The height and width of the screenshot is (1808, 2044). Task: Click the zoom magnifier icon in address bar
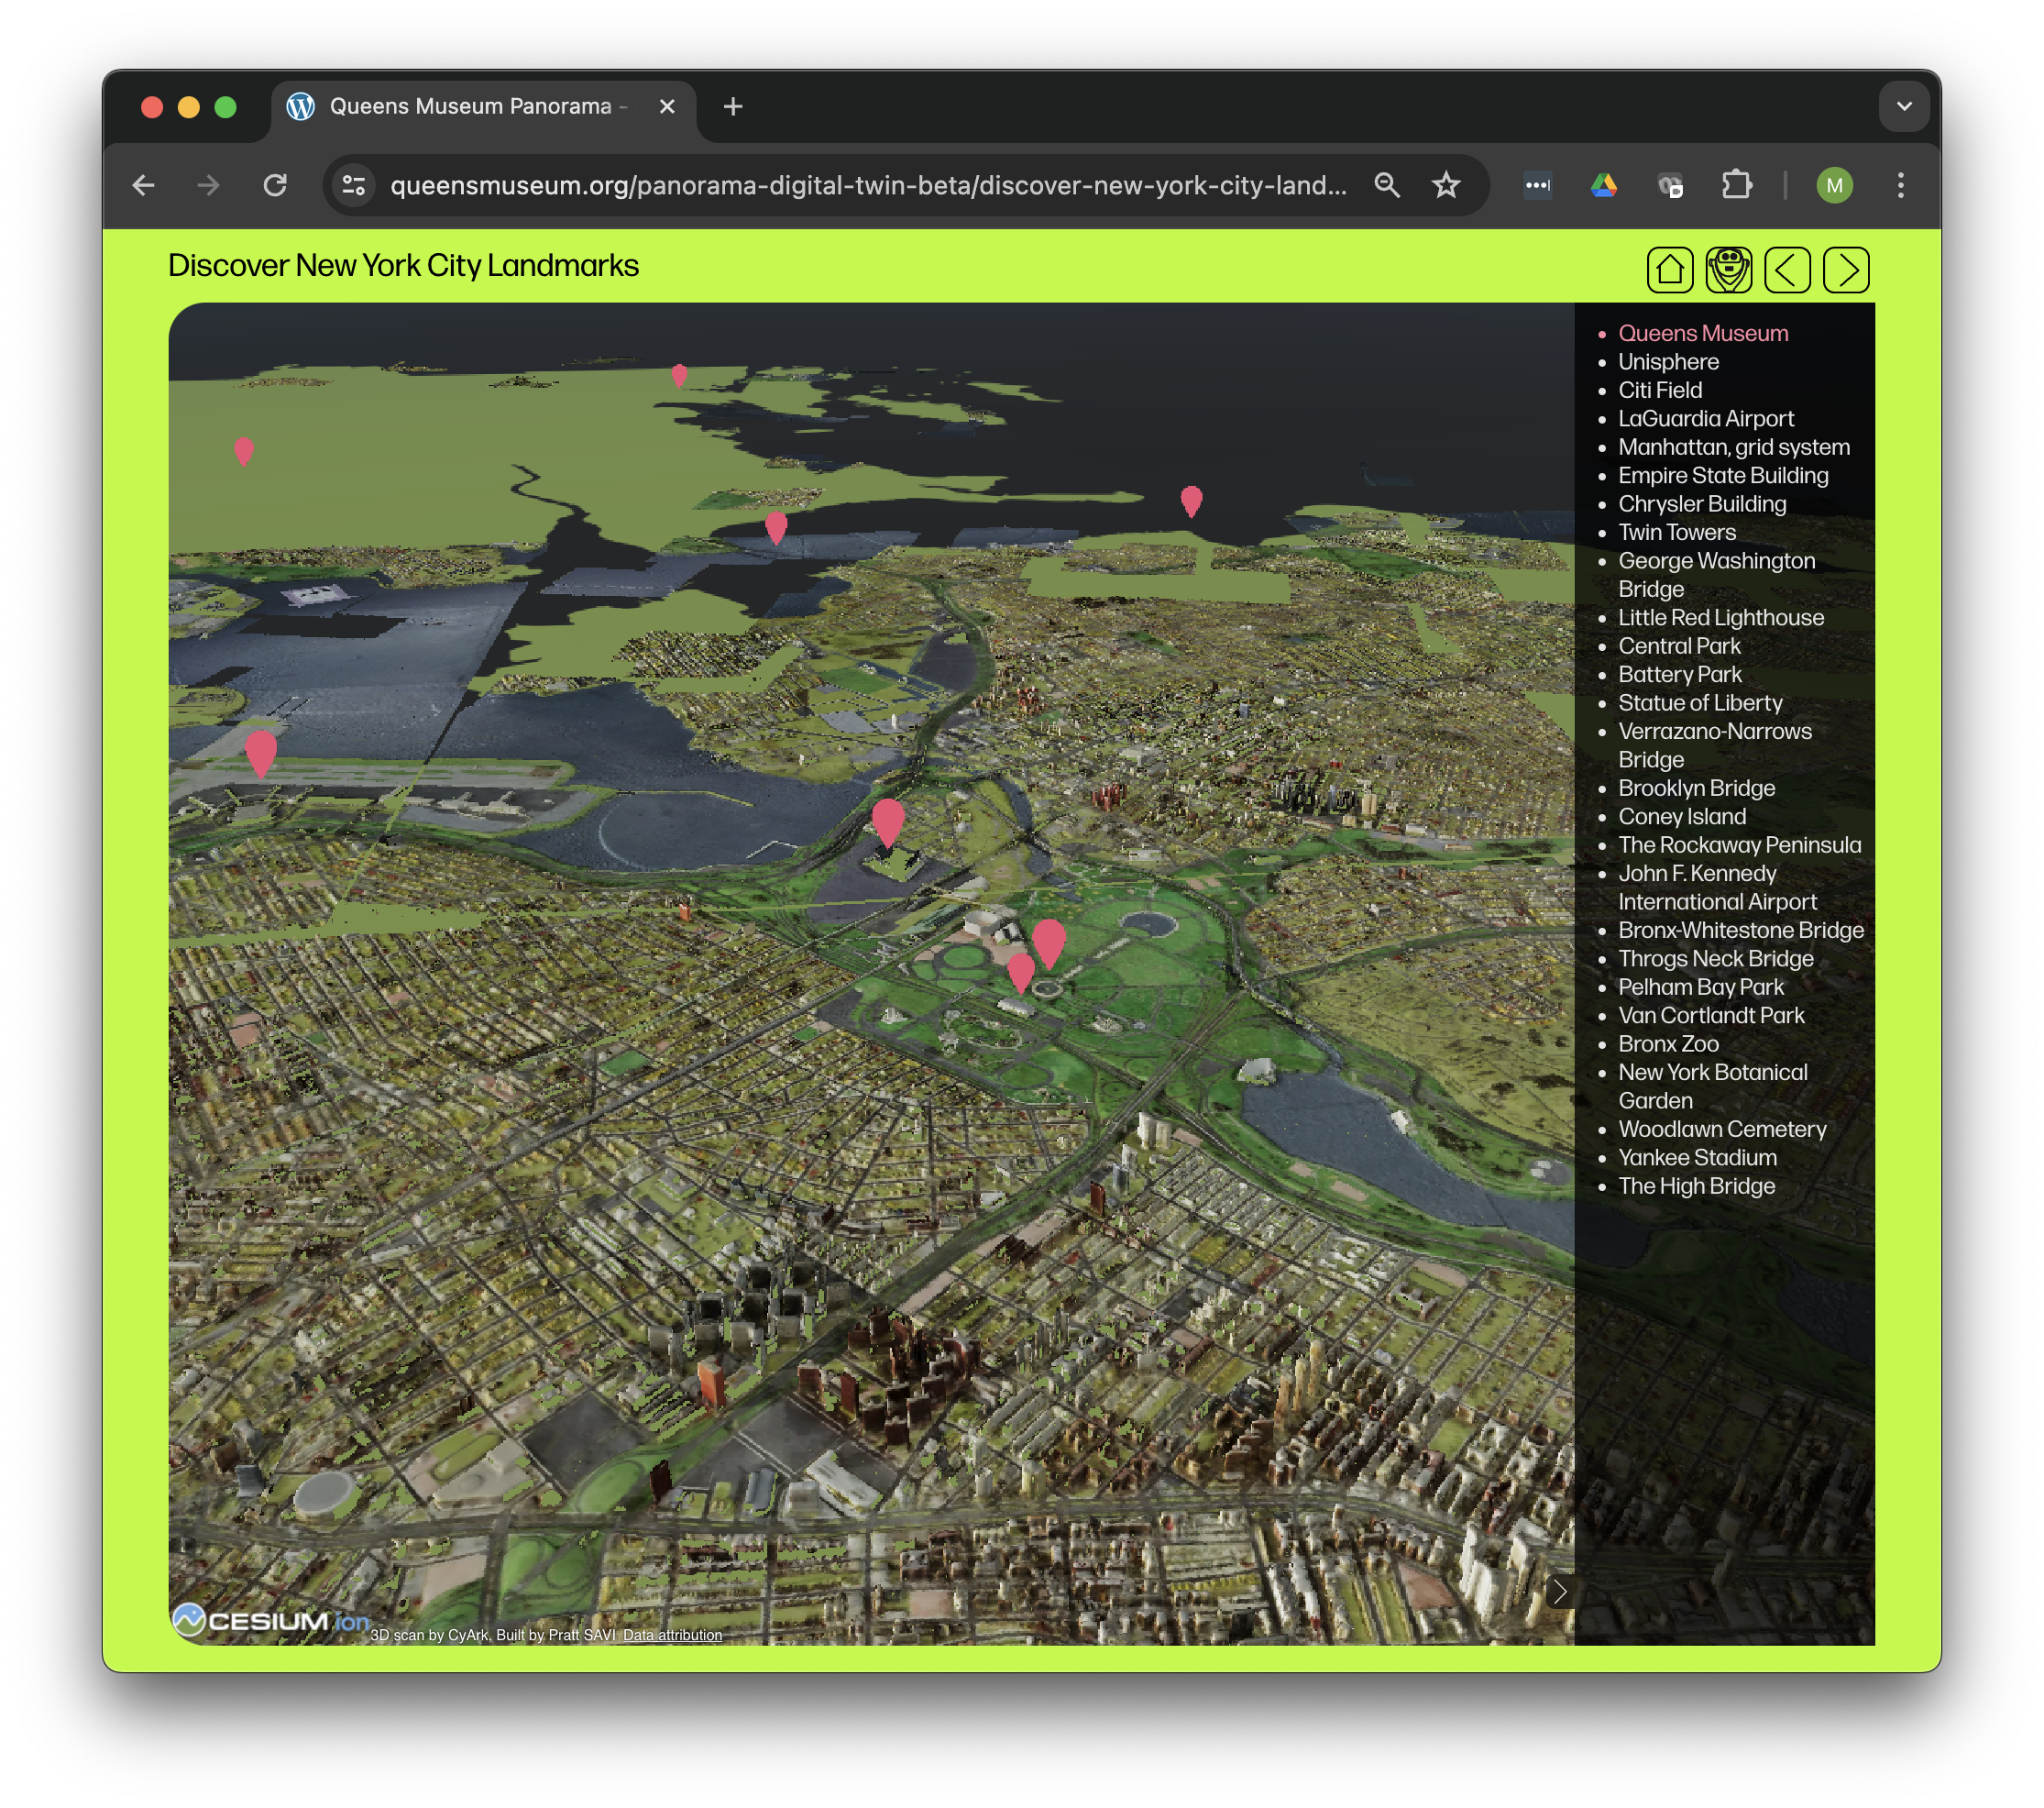(1387, 185)
